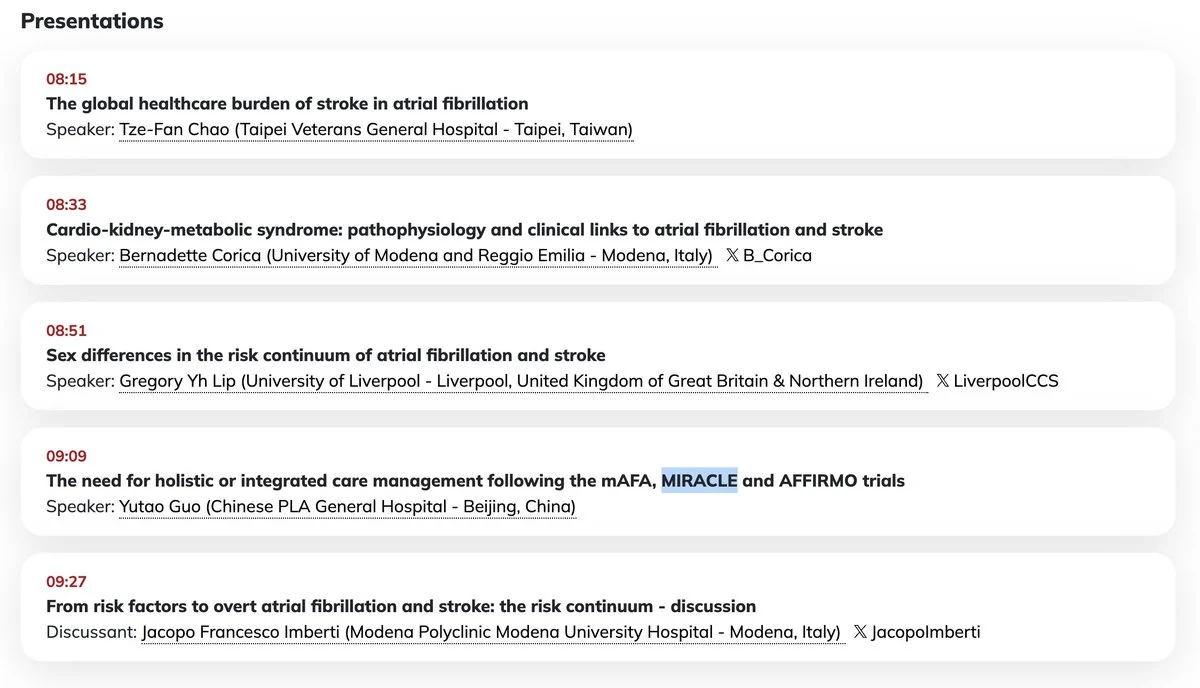The height and width of the screenshot is (688, 1200).
Task: Open speaker Gregory Yh Lip's profile link
Action: pos(521,381)
